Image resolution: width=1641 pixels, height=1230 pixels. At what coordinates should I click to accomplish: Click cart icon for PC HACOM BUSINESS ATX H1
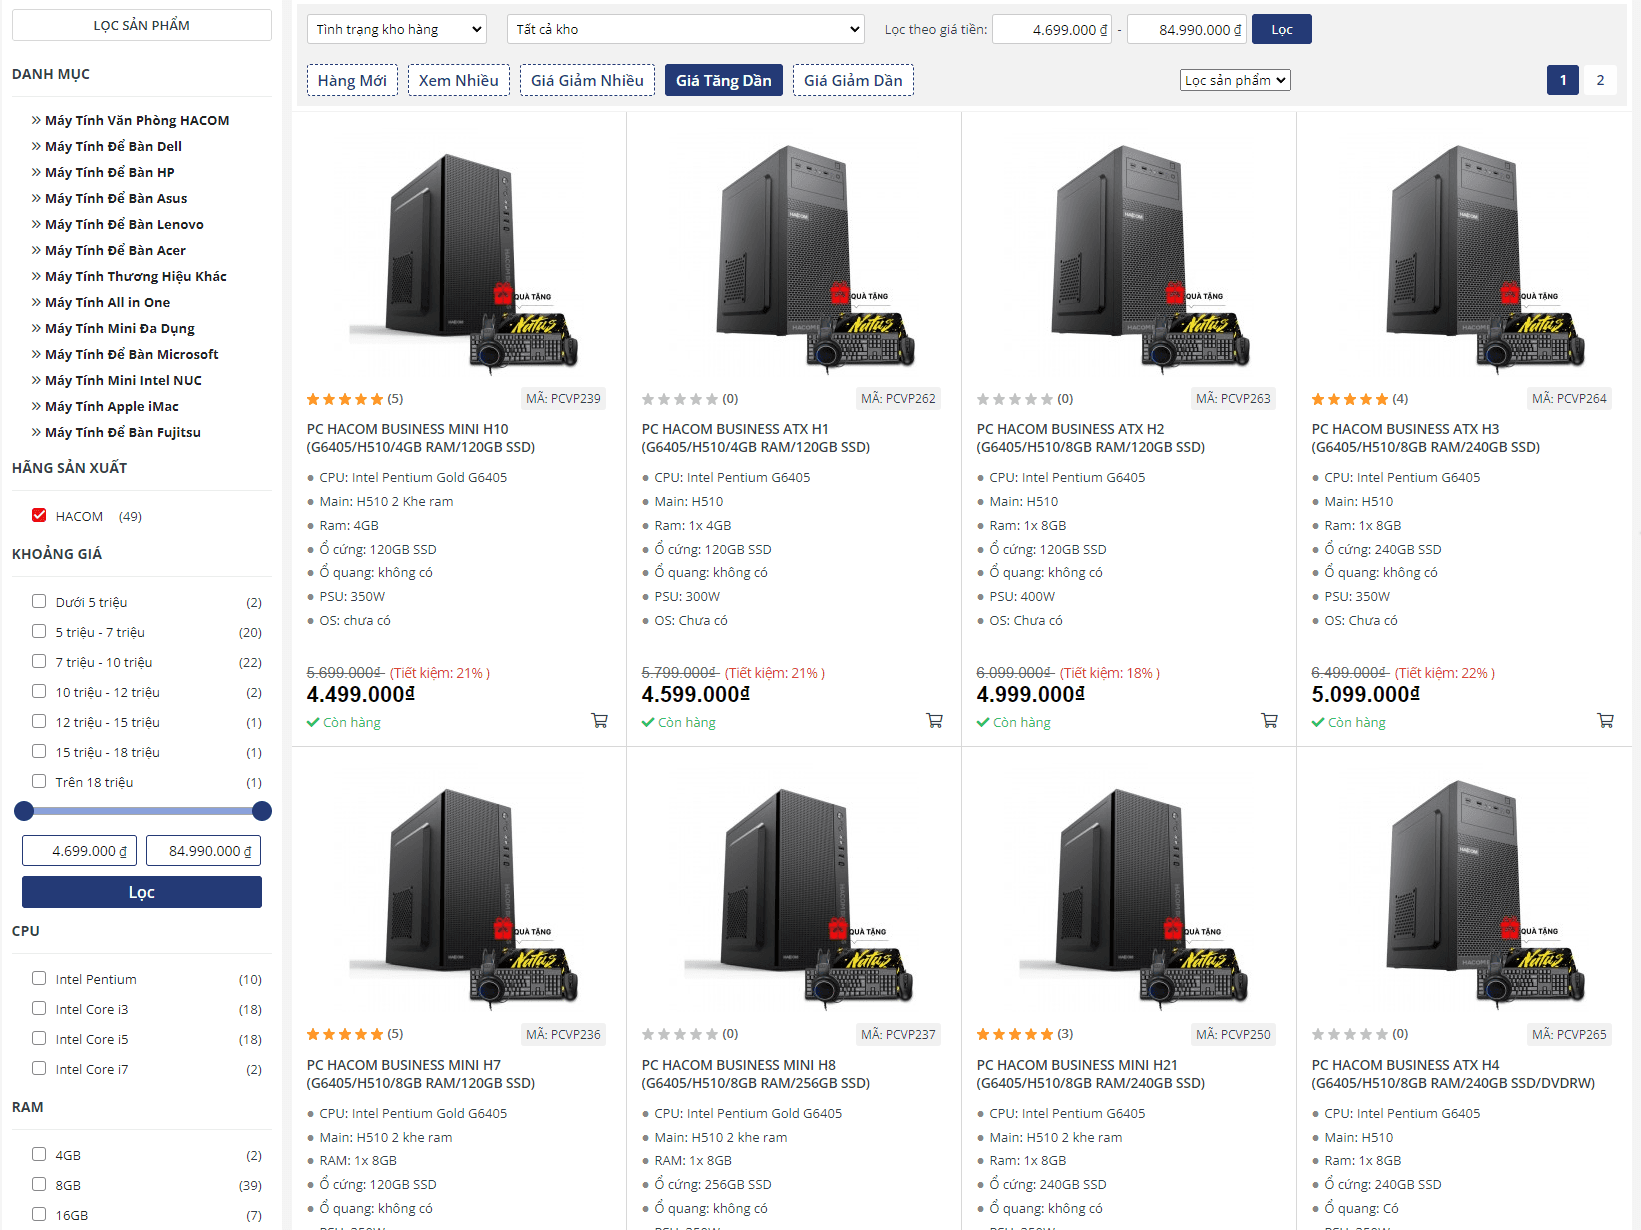coord(935,720)
